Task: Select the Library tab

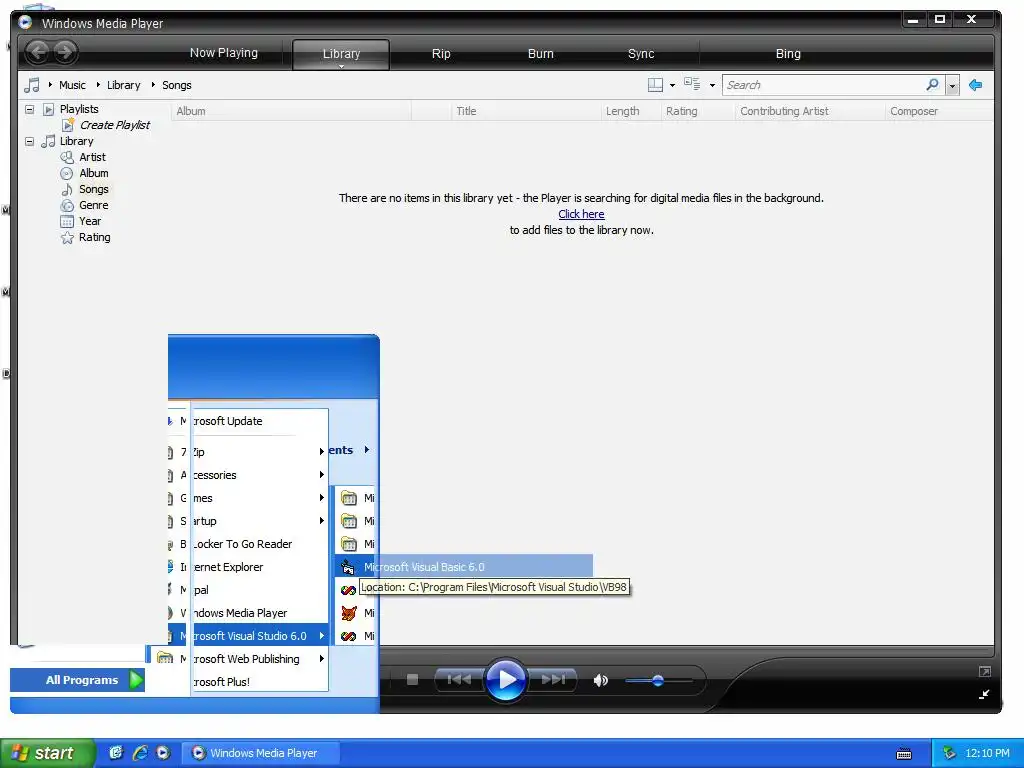Action: tap(341, 54)
